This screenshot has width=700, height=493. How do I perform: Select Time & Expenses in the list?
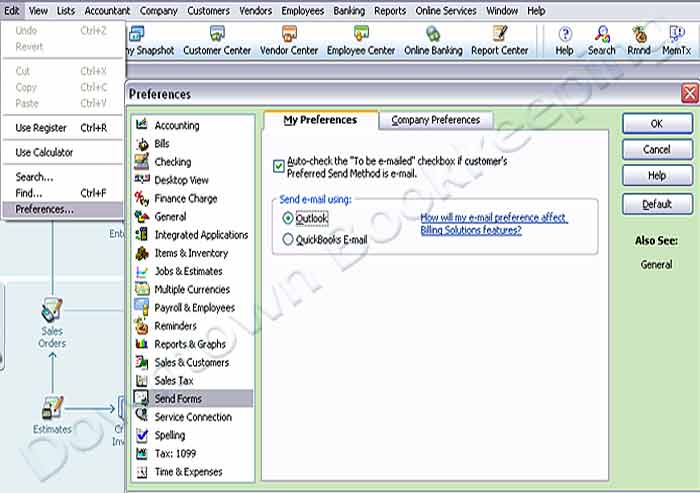click(x=193, y=472)
